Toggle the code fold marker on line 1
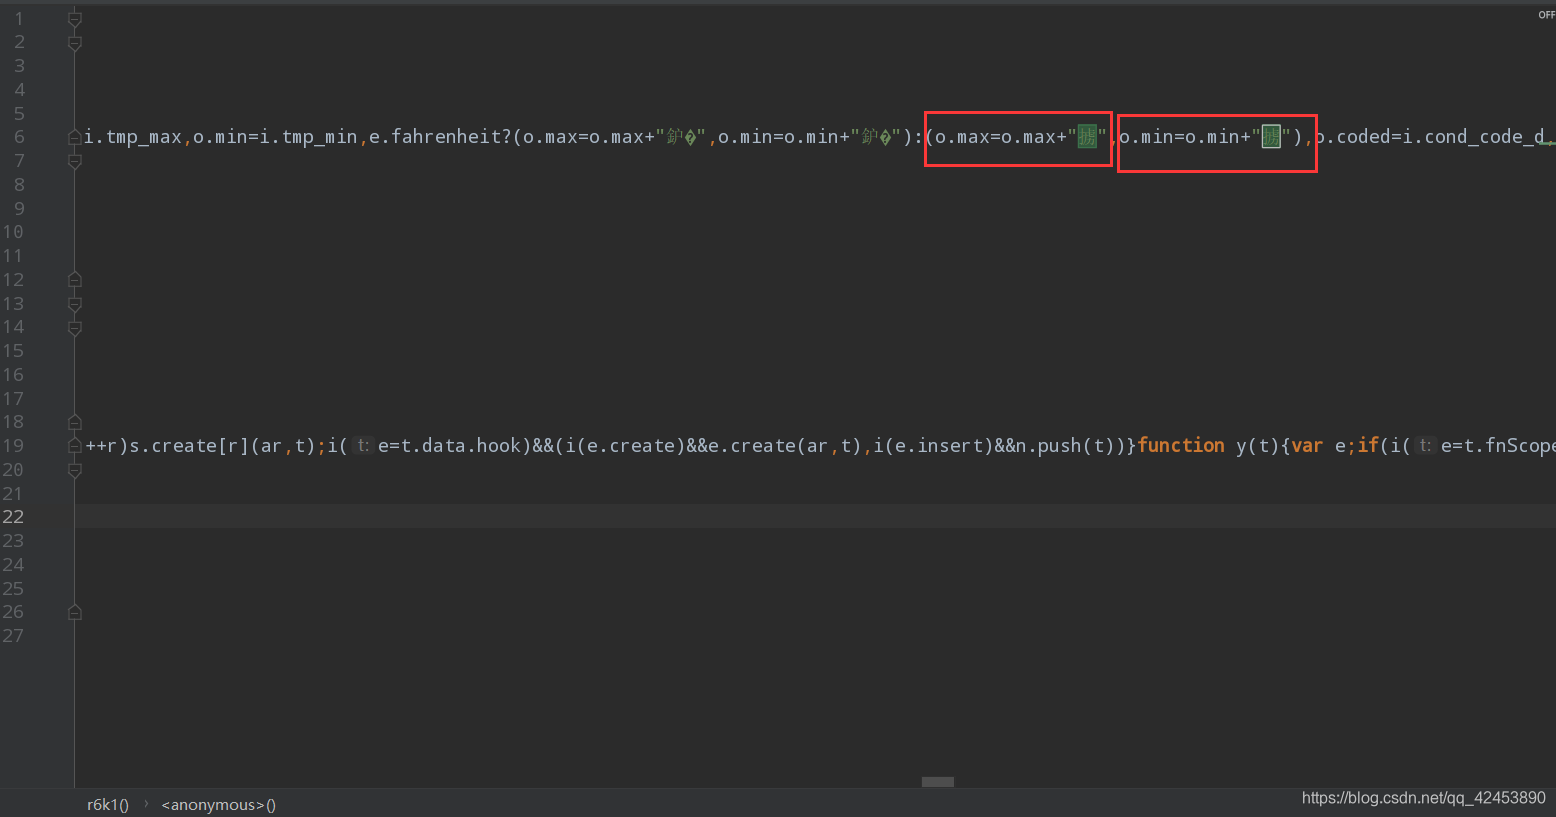1556x817 pixels. (75, 19)
